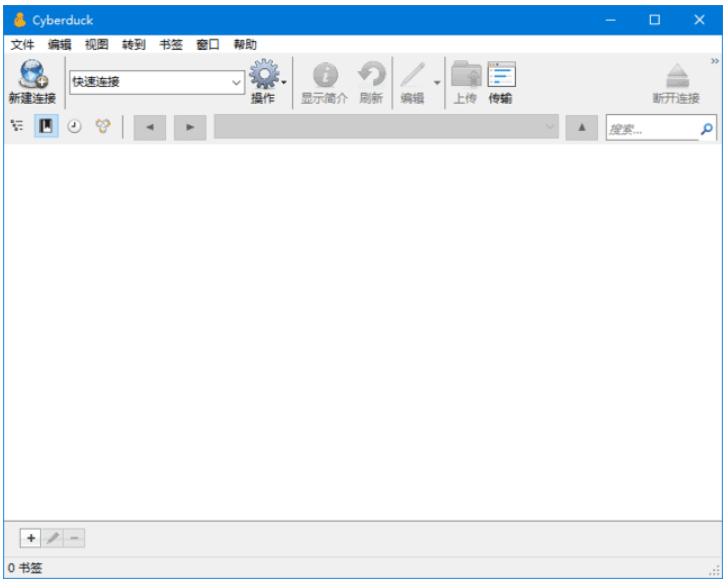Maximize the Cyberduck window
726x580 pixels.
[x=654, y=20]
